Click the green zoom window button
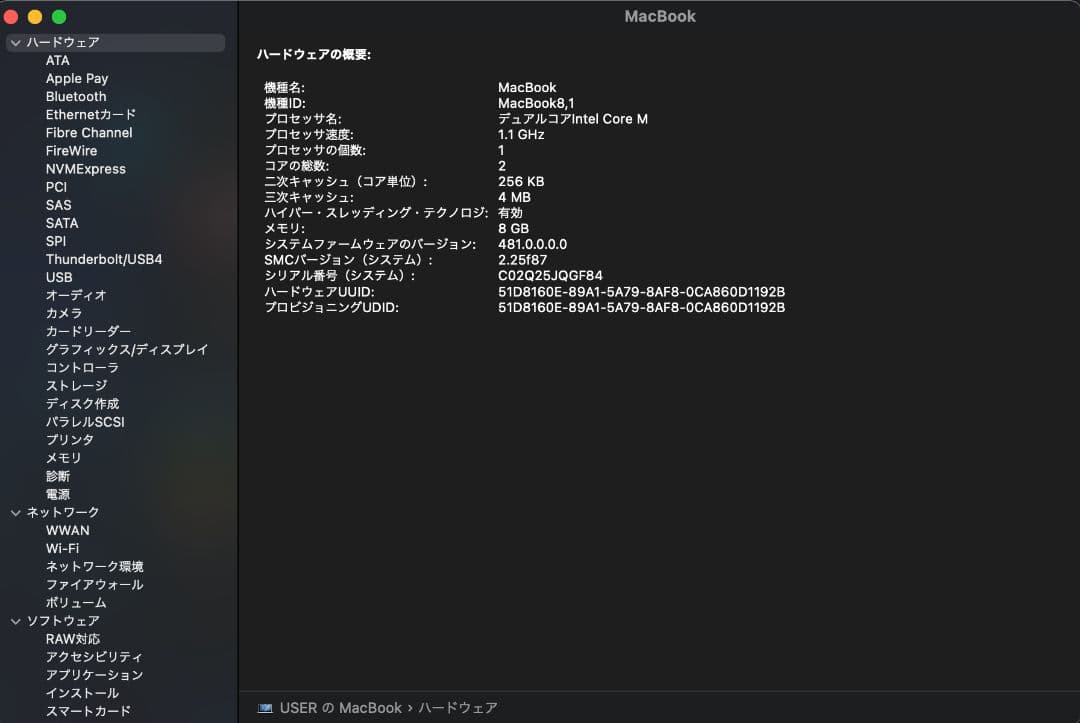This screenshot has width=1080, height=723. 59,17
